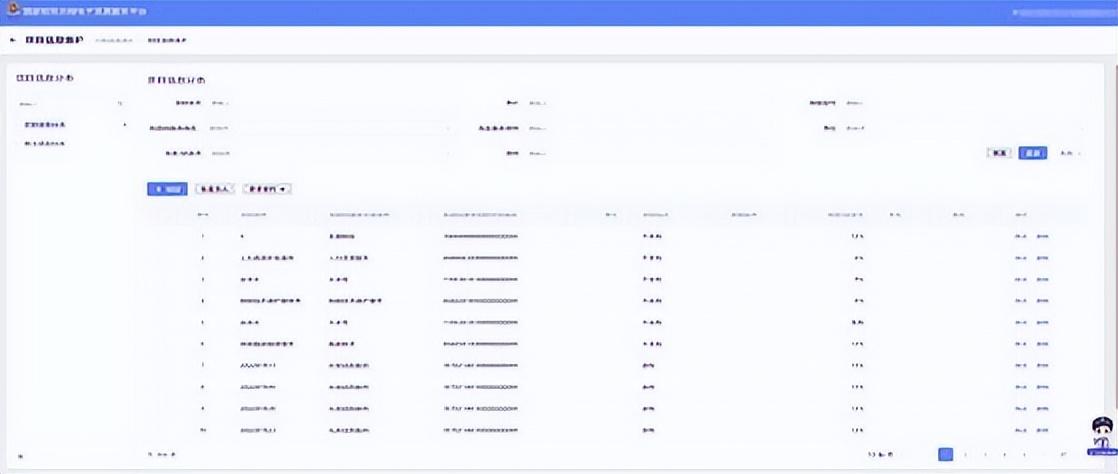Viewport: 1118px width, 474px height.
Task: Go to page 4 in pagination
Action: (1005, 454)
